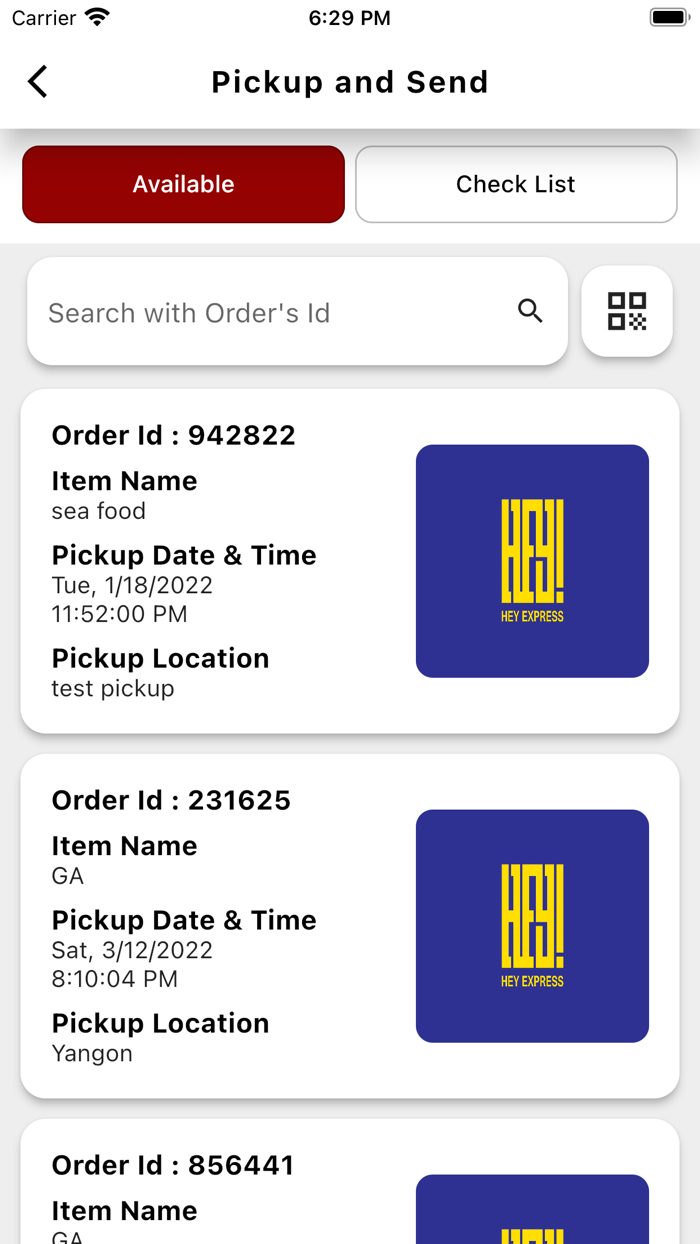
Task: Switch to the Check List tab
Action: pos(516,184)
